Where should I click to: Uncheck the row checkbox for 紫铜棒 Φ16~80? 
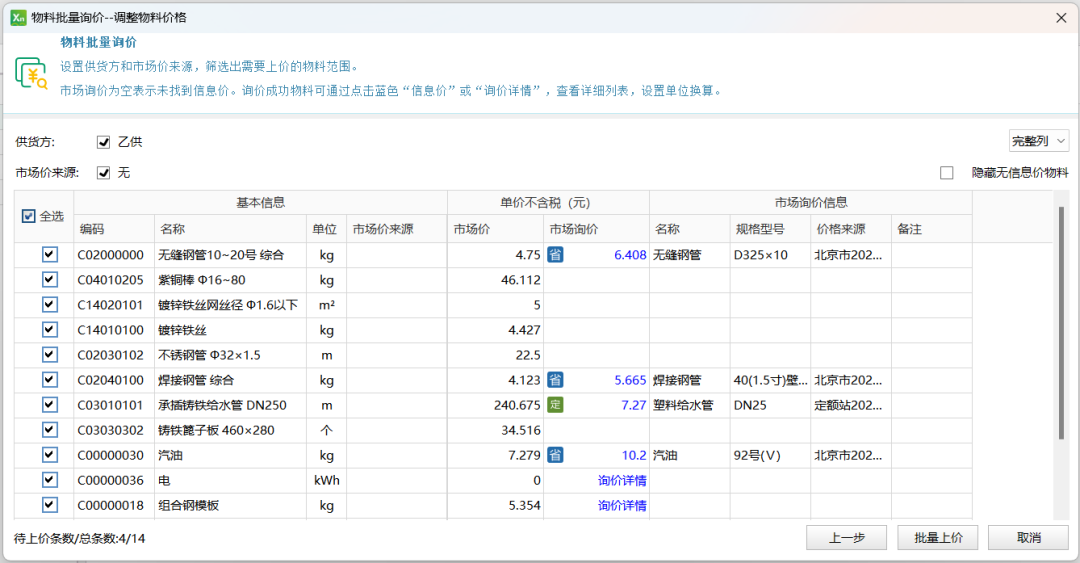click(x=49, y=280)
